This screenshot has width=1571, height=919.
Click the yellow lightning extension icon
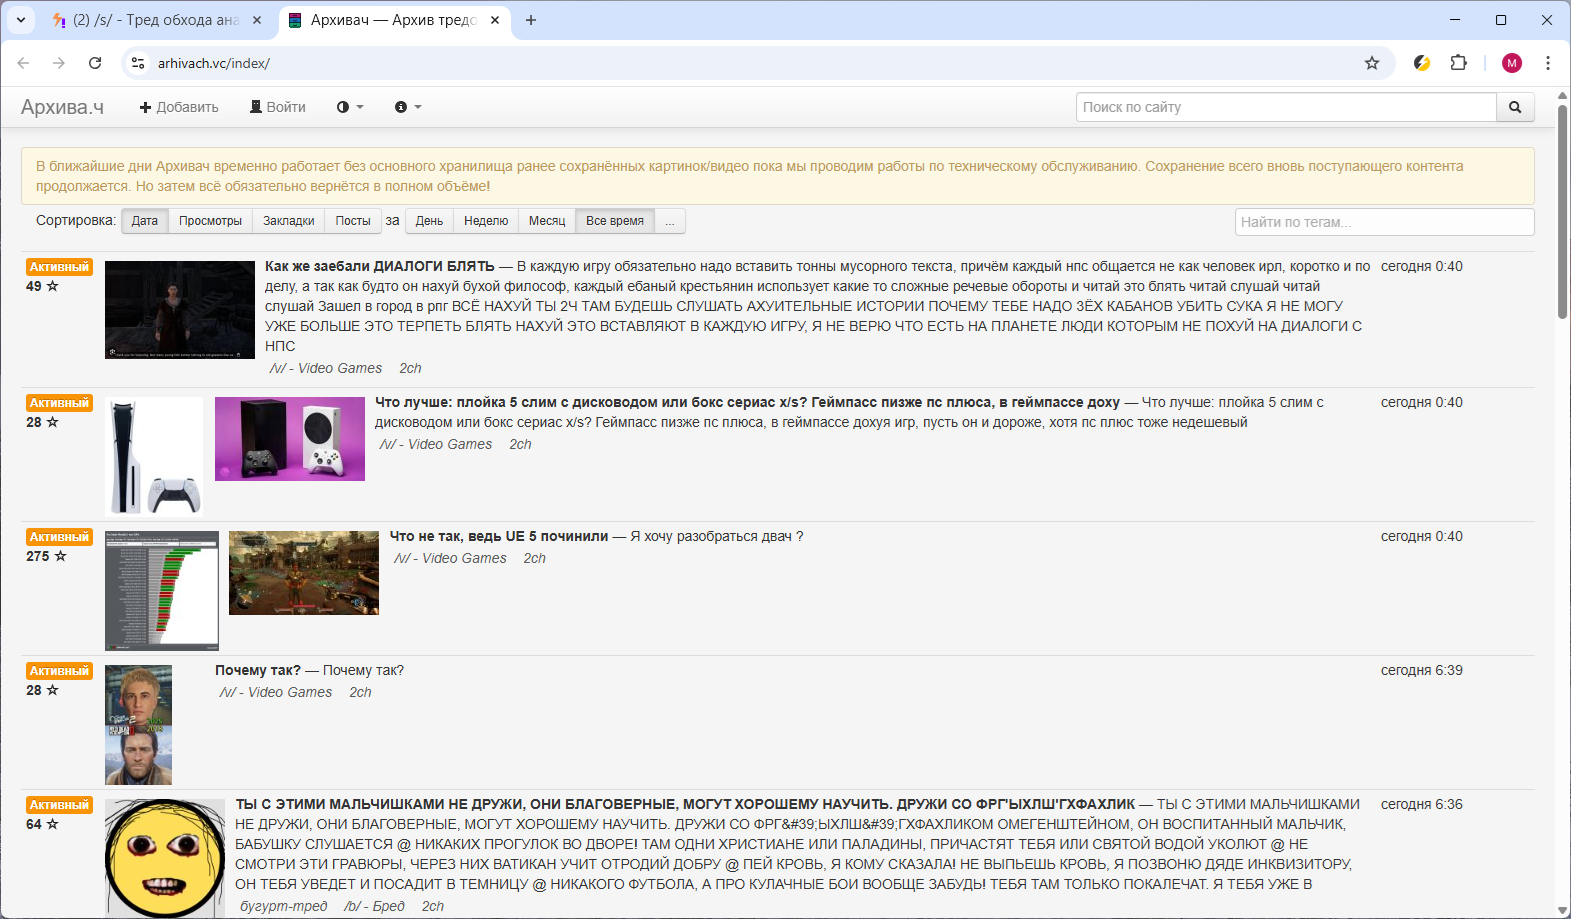pos(1422,63)
